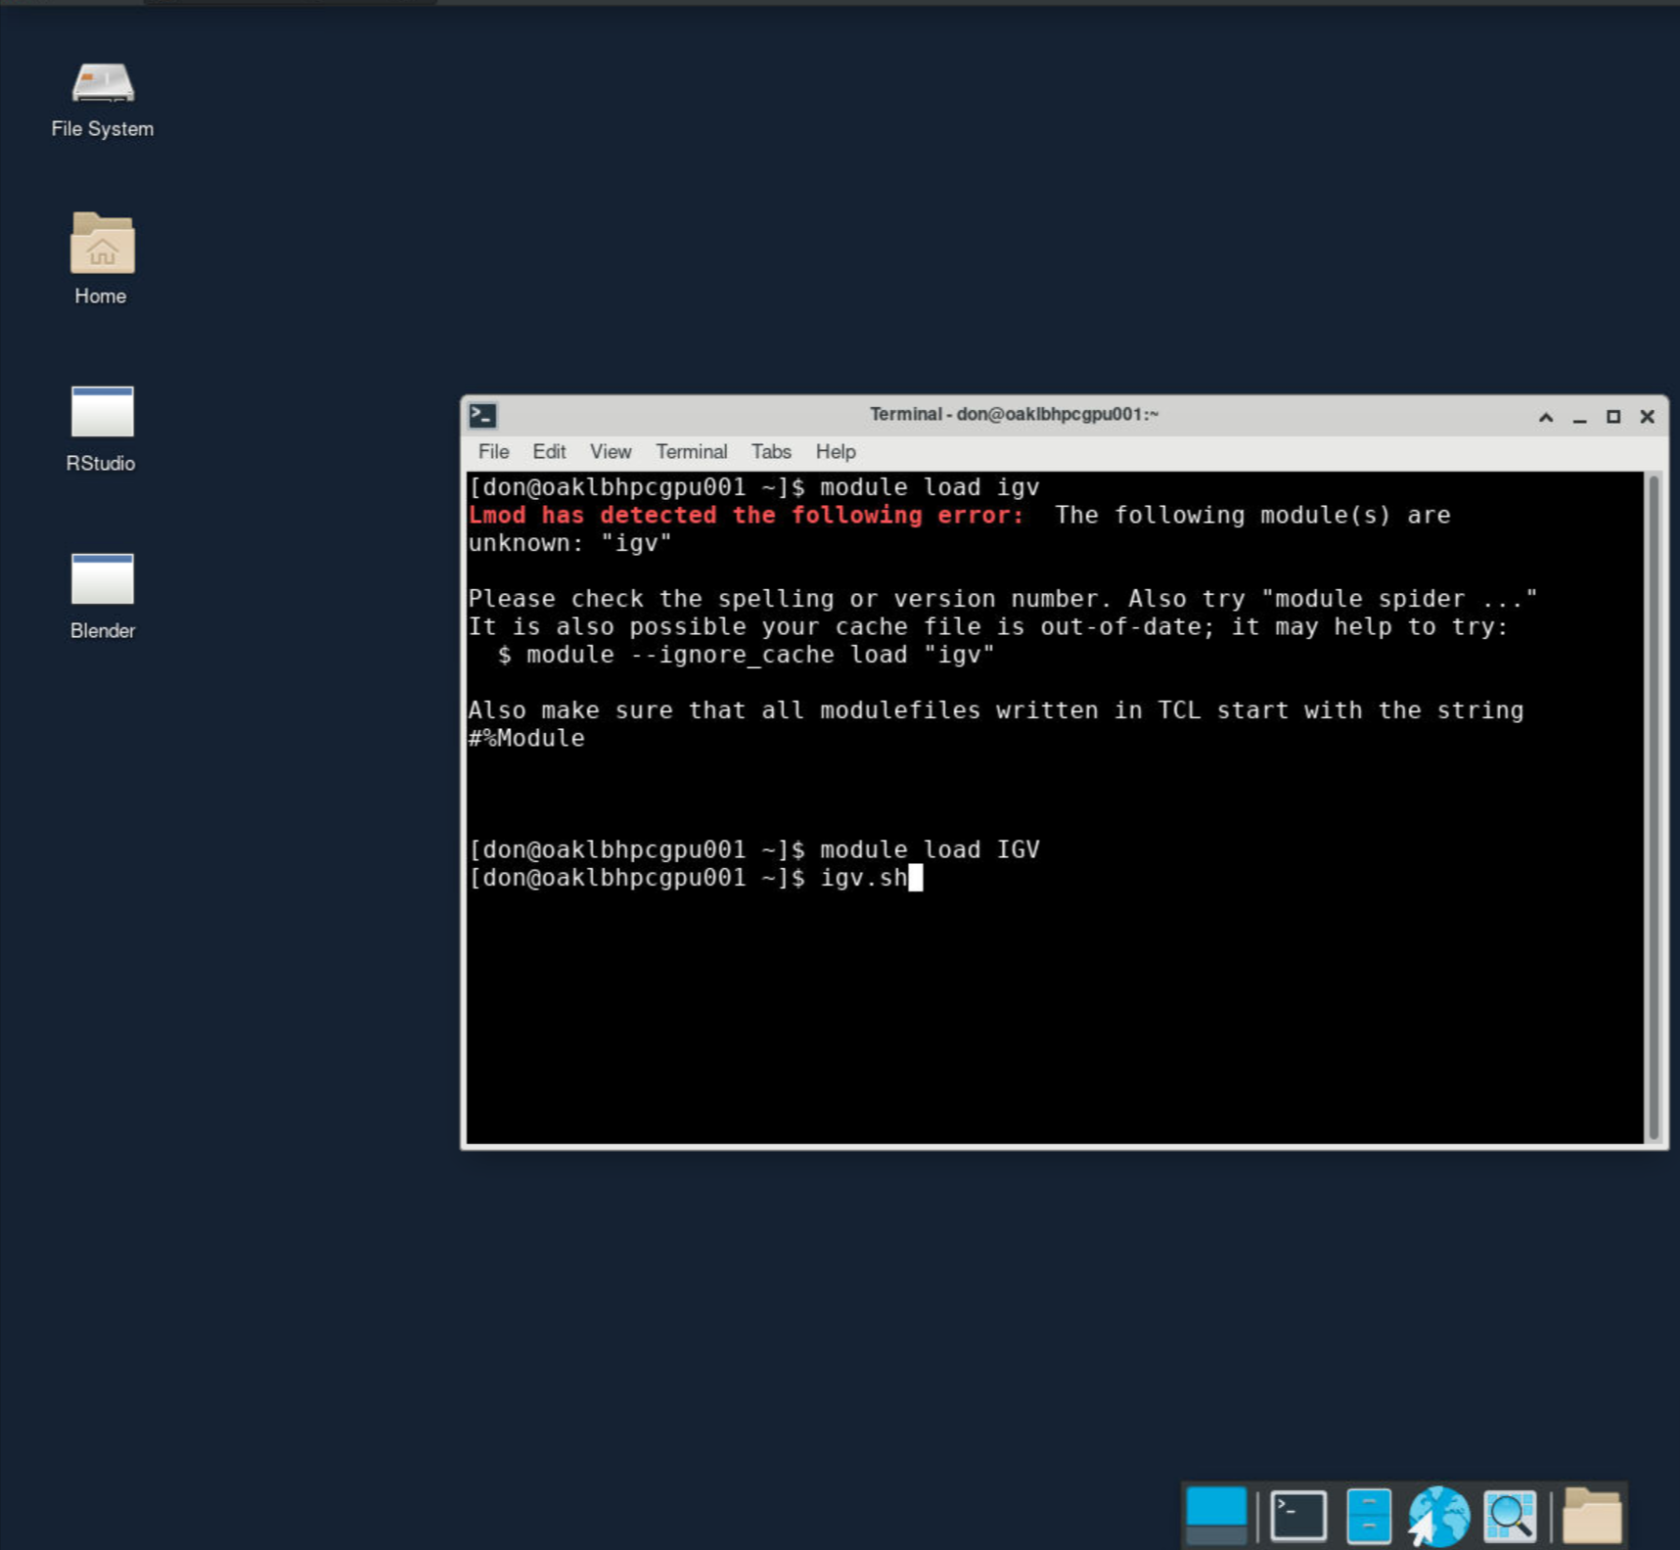Open the File menu in Terminal
The image size is (1680, 1550).
pyautogui.click(x=493, y=452)
